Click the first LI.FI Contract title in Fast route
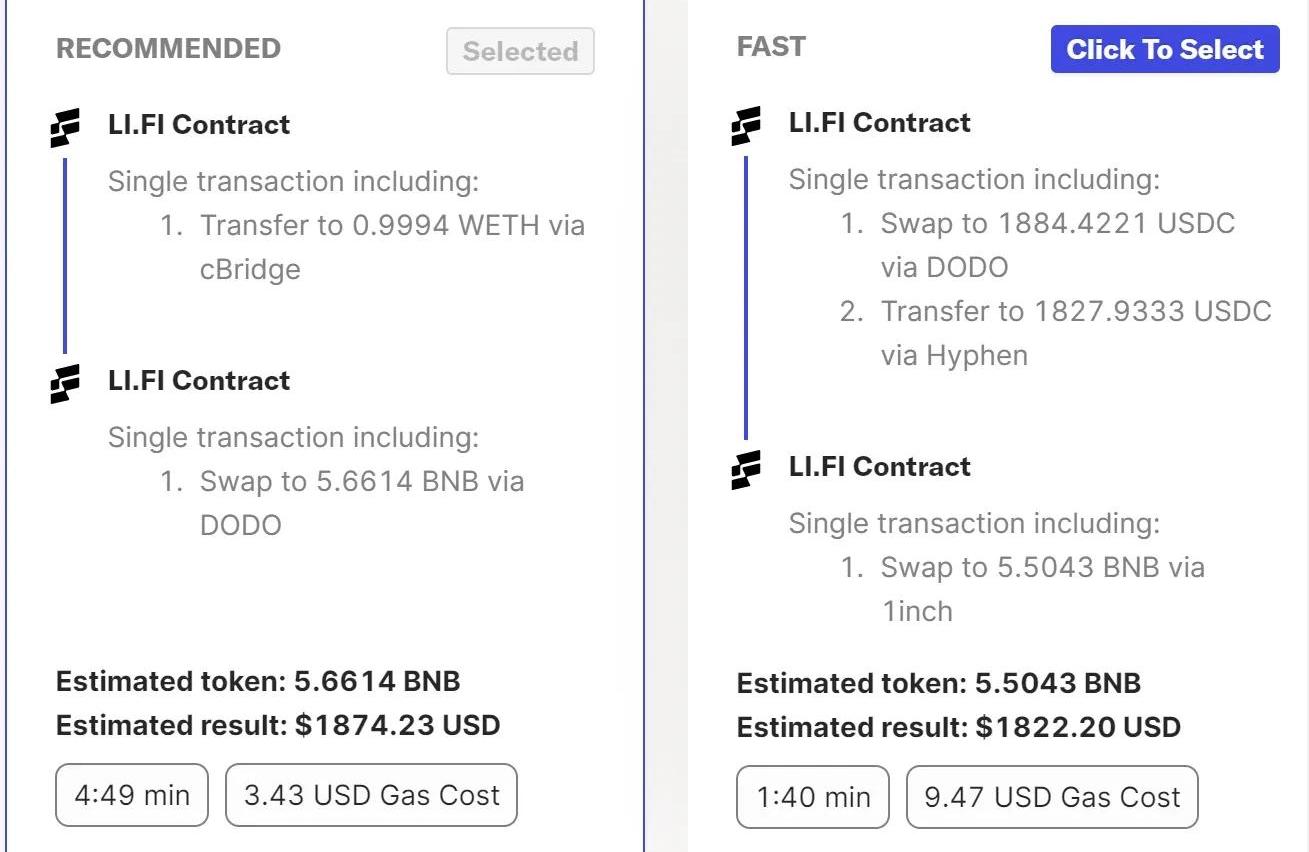 pyautogui.click(x=879, y=123)
